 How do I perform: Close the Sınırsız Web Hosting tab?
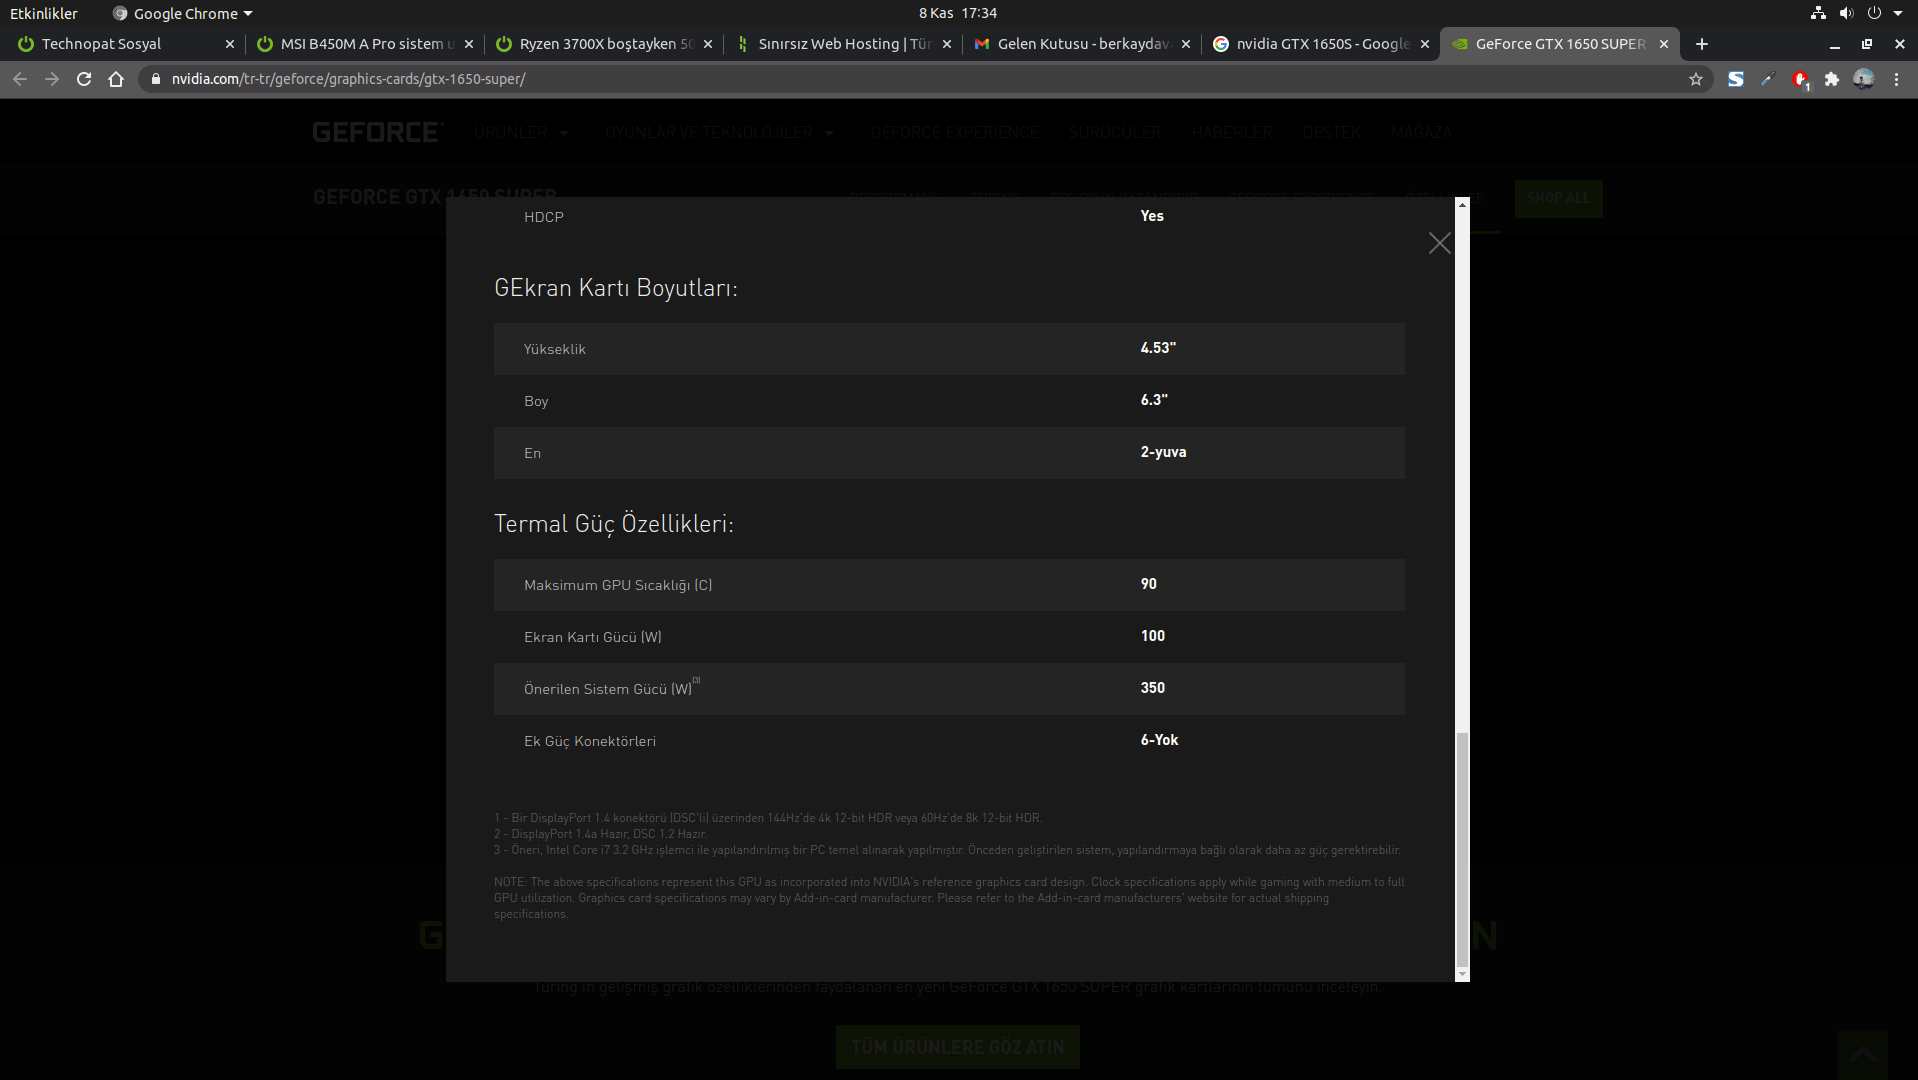[946, 44]
